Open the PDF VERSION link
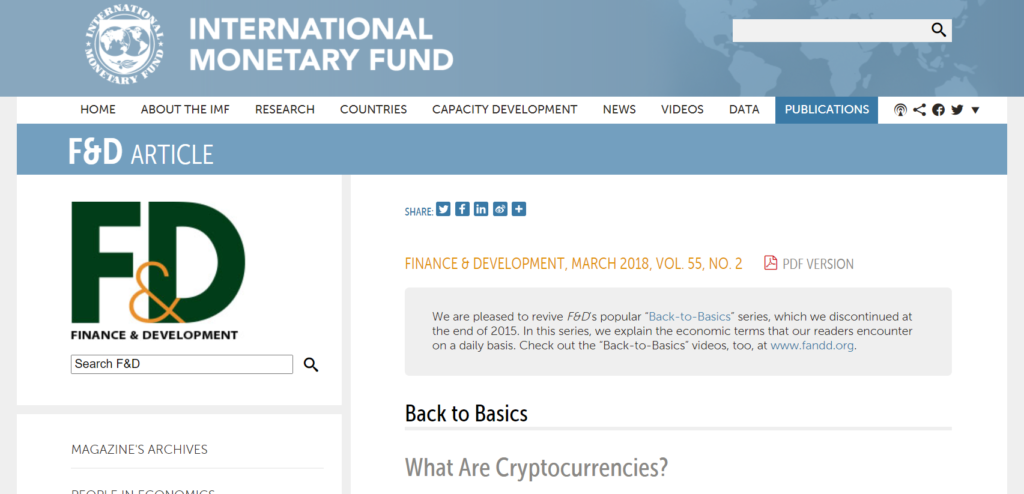Screen dimensions: 1024x494 [818, 264]
